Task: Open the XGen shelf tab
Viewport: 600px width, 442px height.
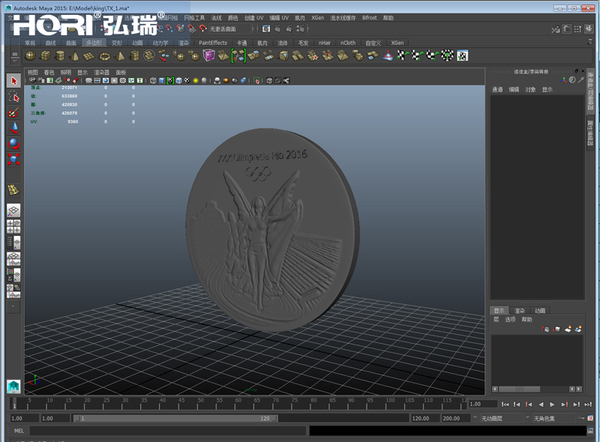Action: coord(397,43)
